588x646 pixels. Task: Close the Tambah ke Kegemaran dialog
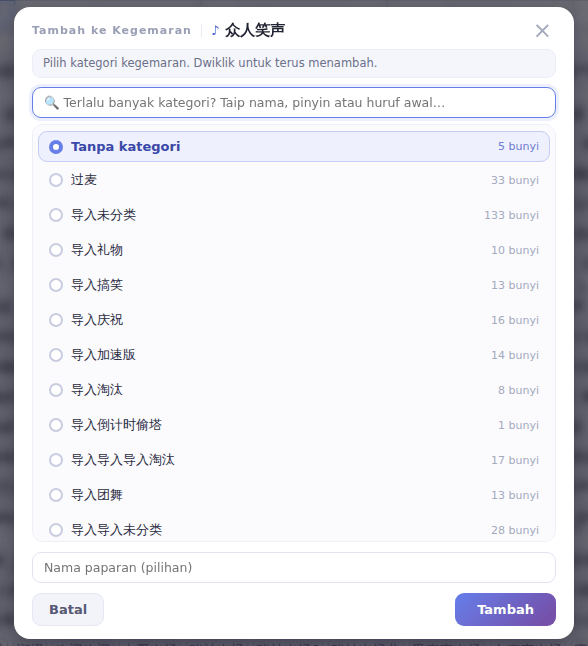pyautogui.click(x=542, y=30)
